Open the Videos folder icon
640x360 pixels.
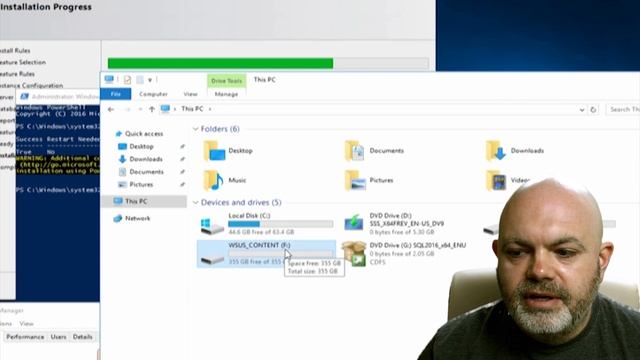tap(496, 180)
